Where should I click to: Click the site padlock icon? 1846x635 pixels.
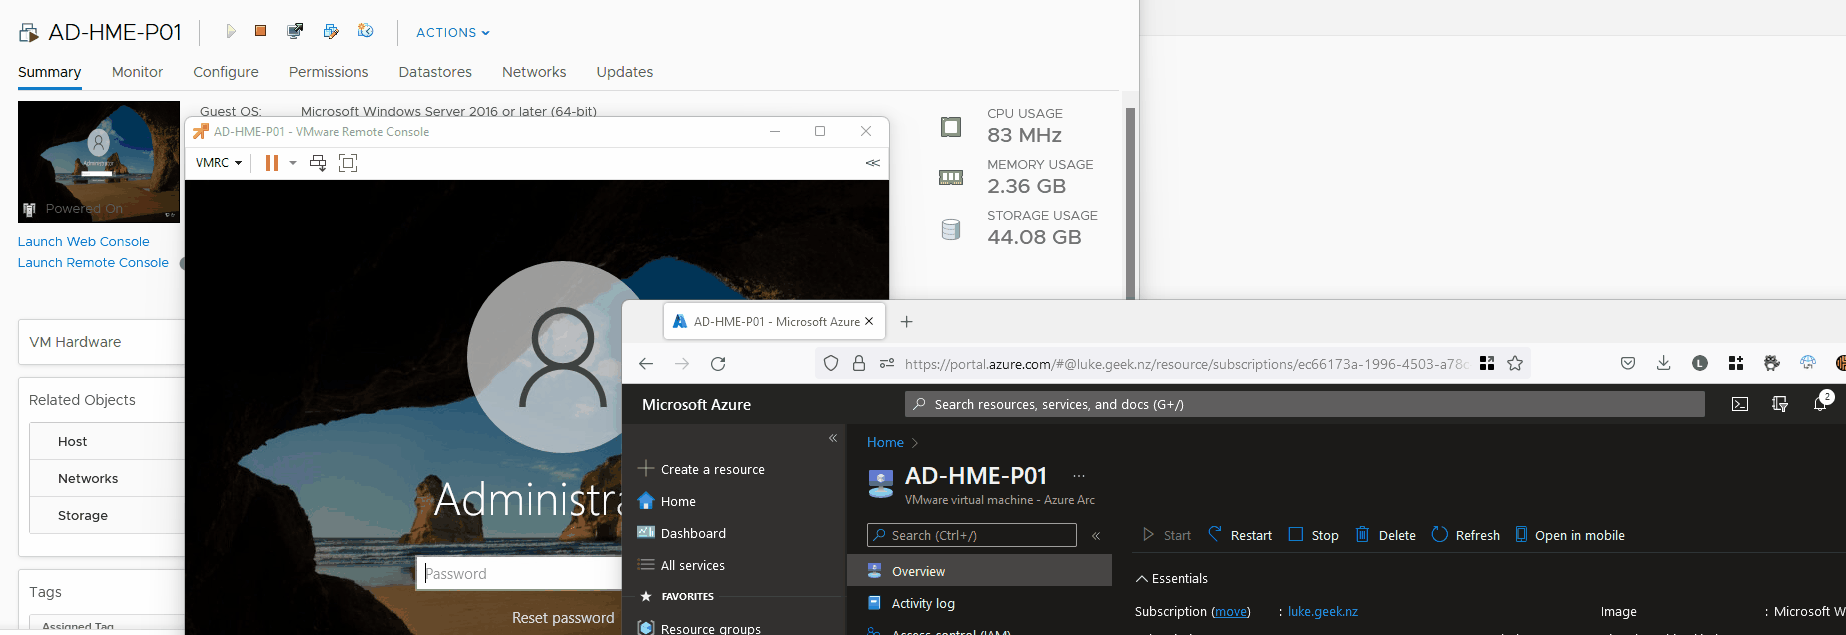[859, 364]
